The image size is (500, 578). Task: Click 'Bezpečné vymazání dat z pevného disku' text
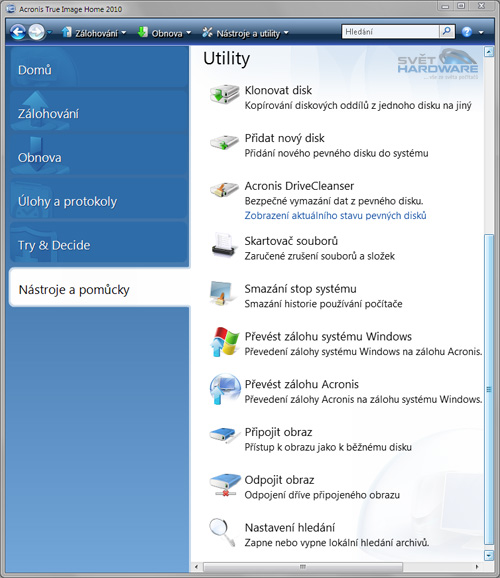pos(334,201)
